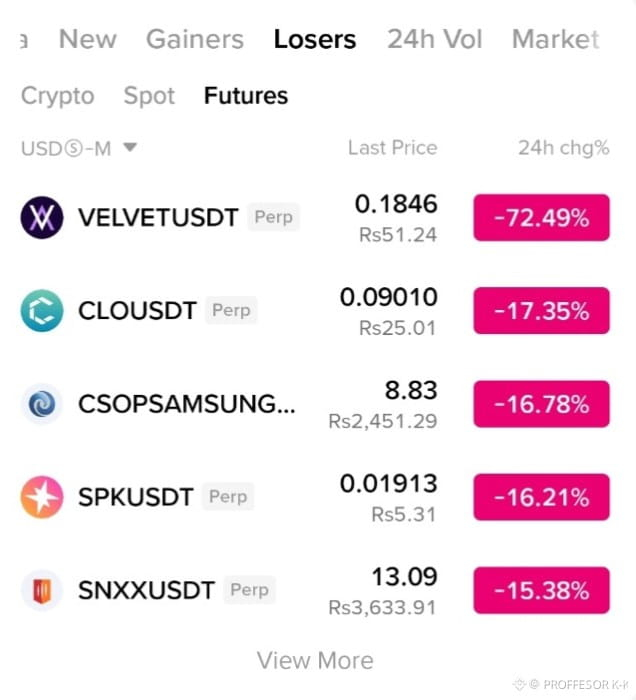The image size is (636, 700).
Task: Sort by Last Price column header
Action: pos(393,148)
